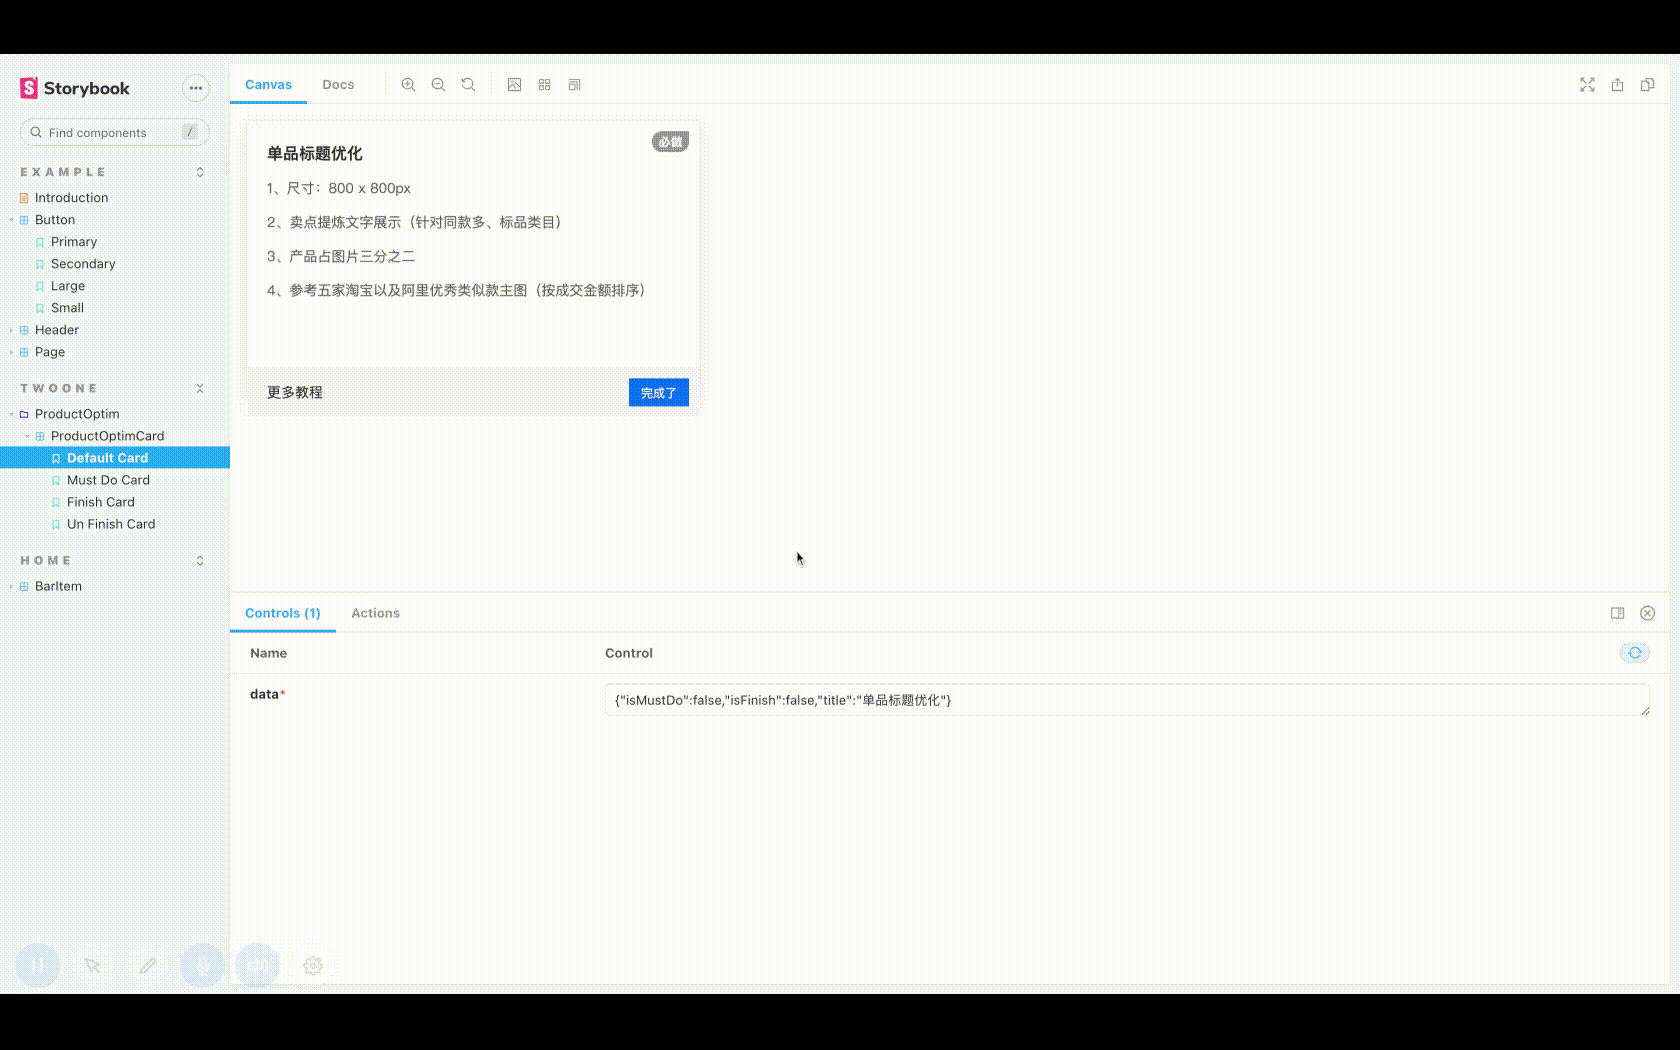Click the card title 单品标题优化
Viewport: 1680px width, 1050px height.
click(314, 153)
